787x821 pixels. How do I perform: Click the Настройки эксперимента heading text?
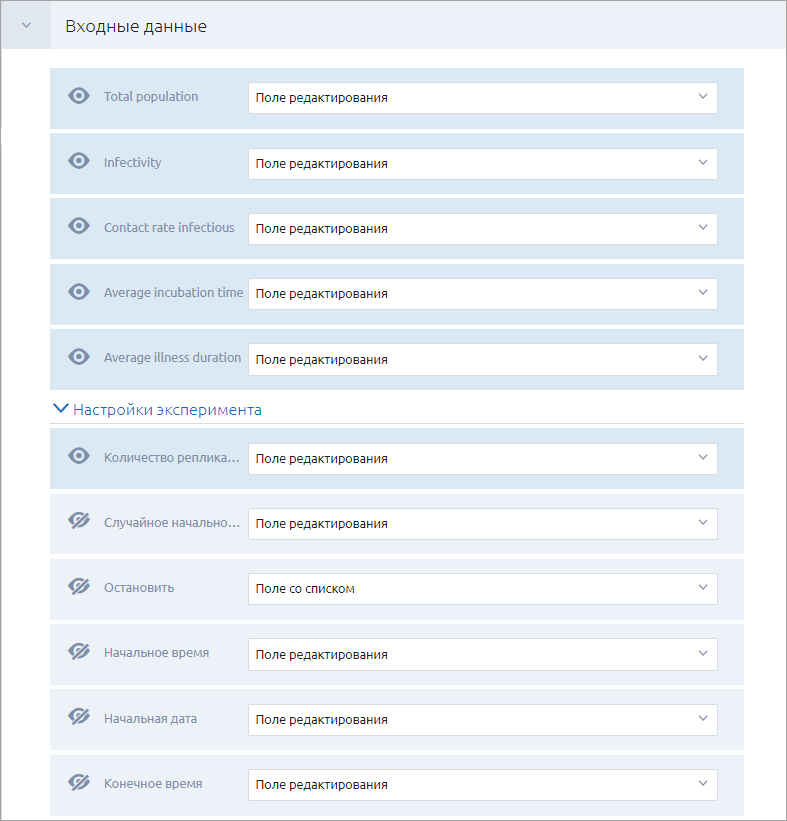coord(167,409)
